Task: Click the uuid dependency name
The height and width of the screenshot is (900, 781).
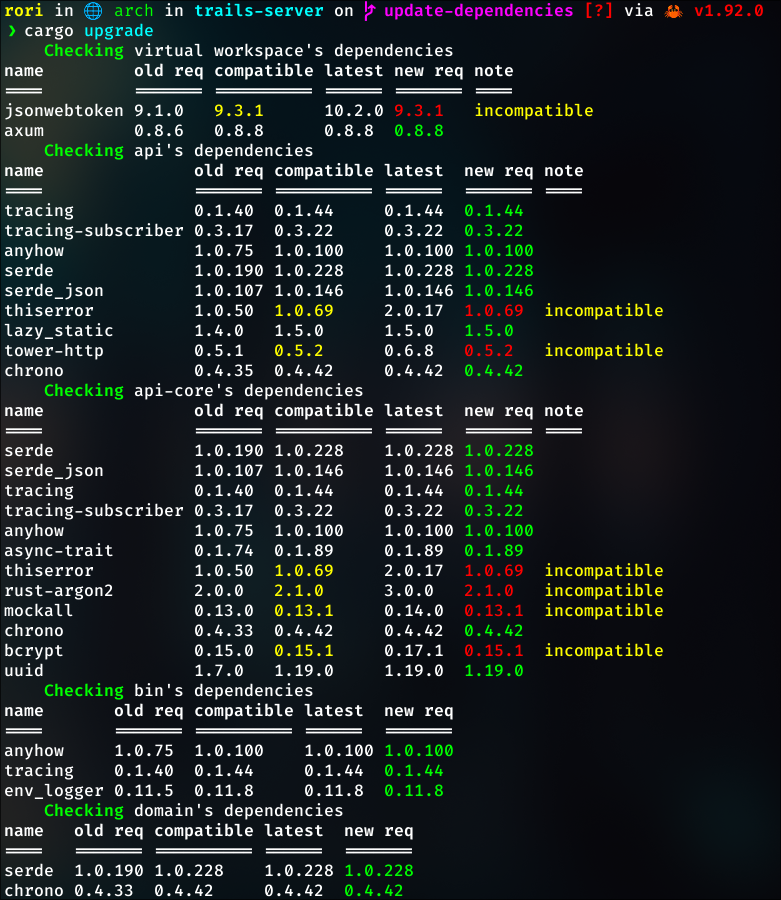Action: click(24, 671)
